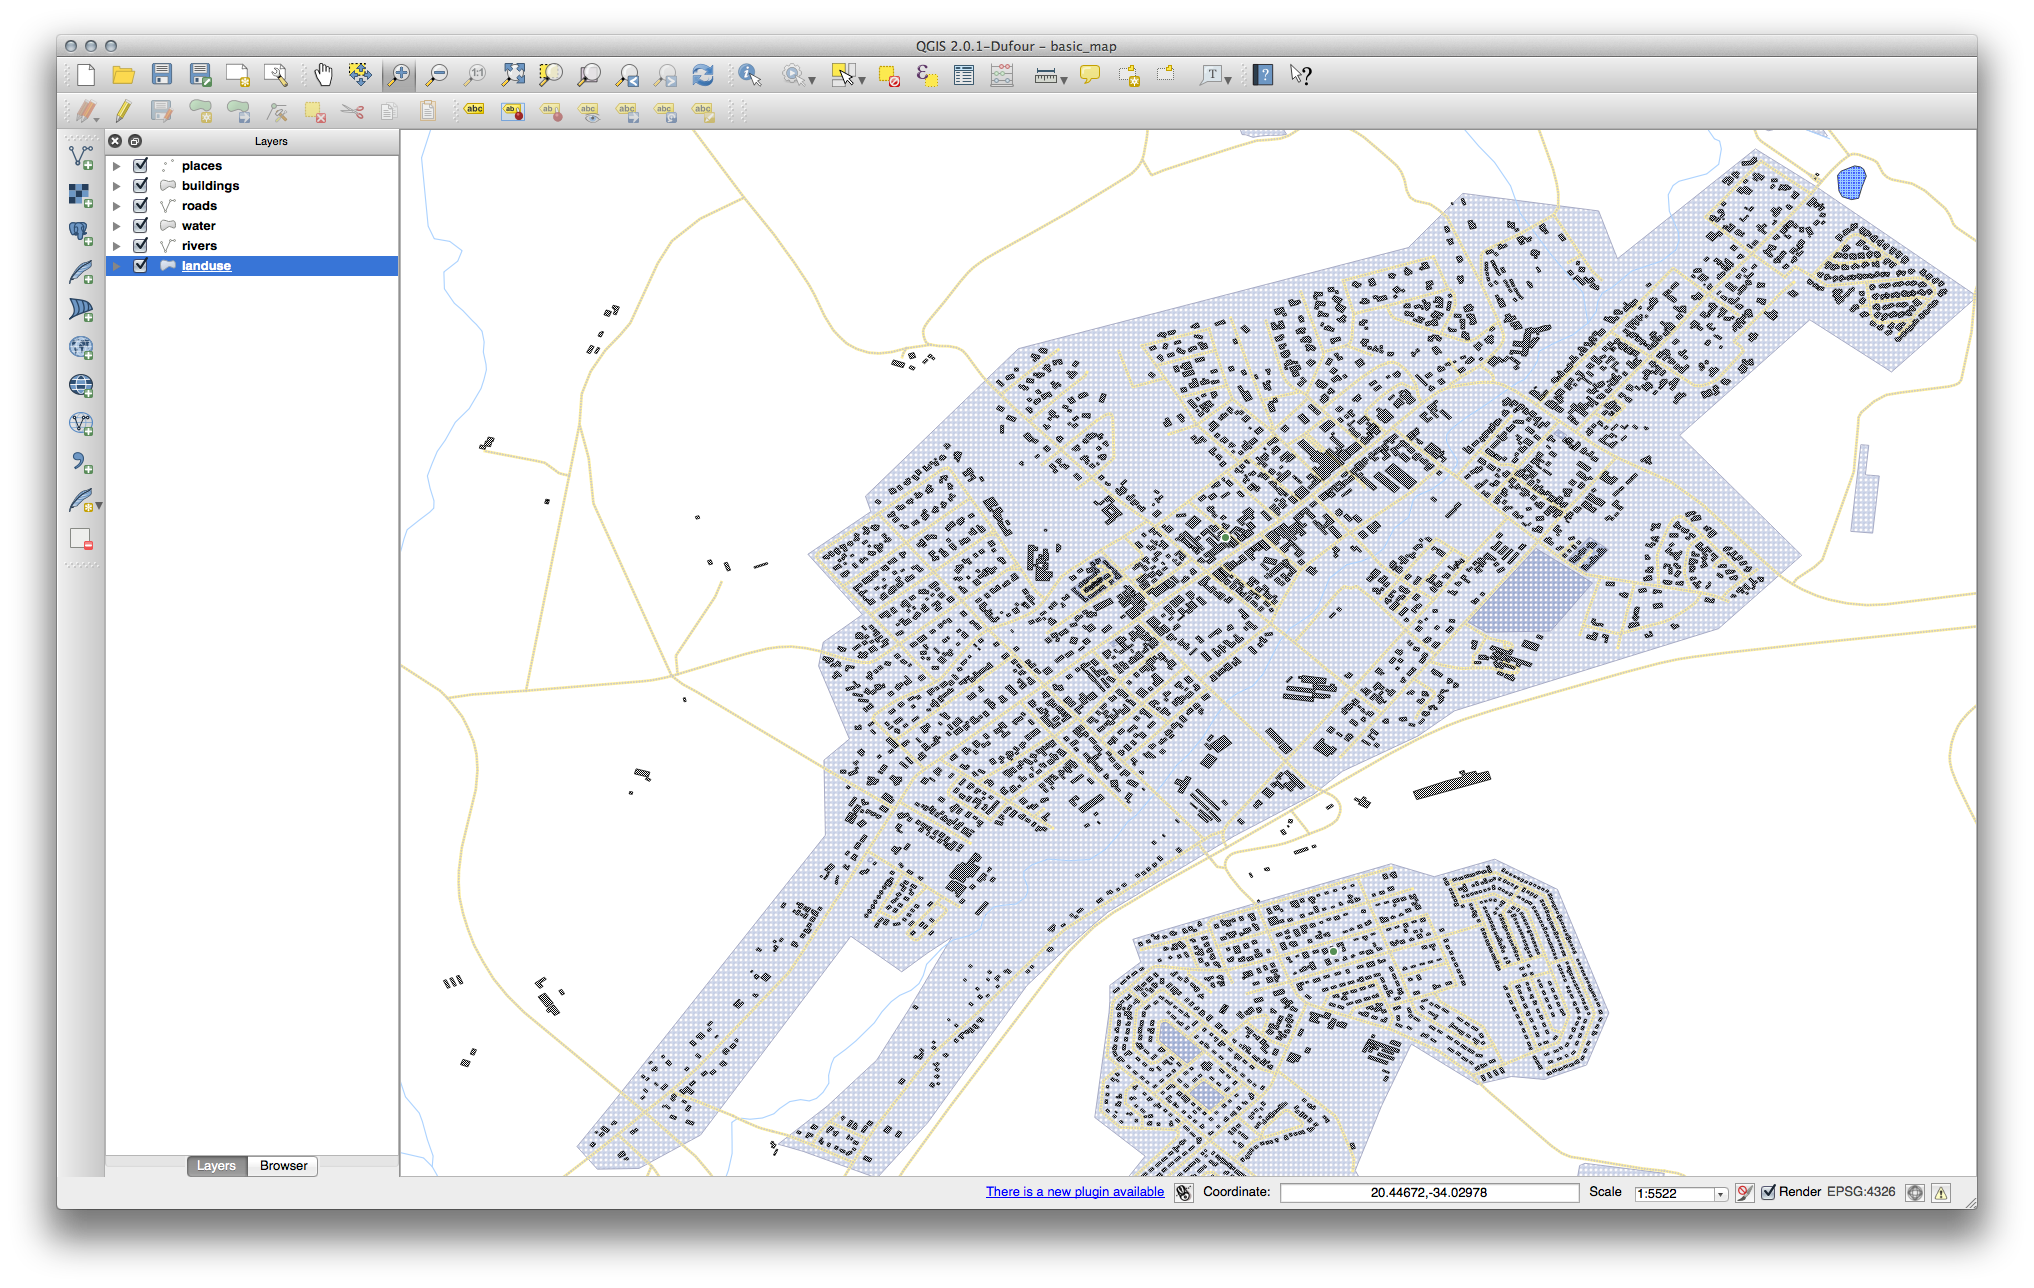
Task: Switch to the Browser tab
Action: pyautogui.click(x=283, y=1166)
